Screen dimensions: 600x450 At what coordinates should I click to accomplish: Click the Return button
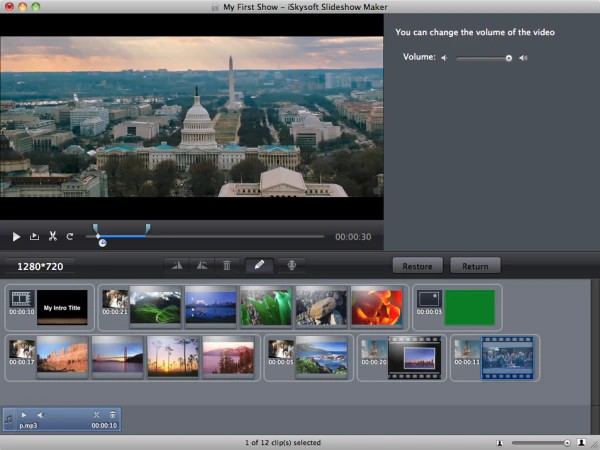click(475, 266)
